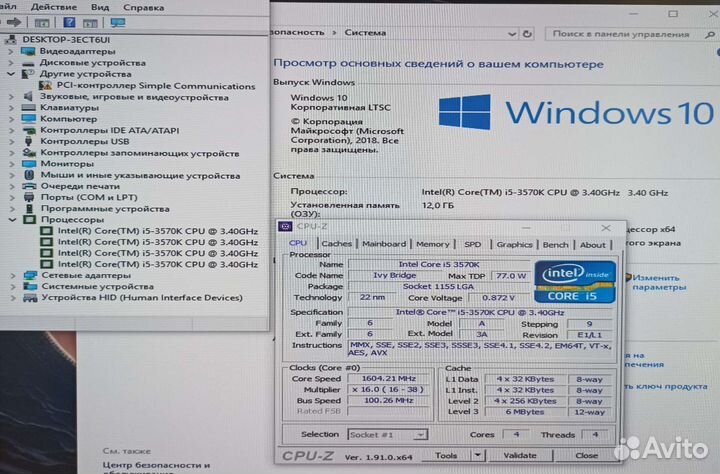Click the Дисковые устройства drive icon
720x474 pixels.
click(28, 63)
